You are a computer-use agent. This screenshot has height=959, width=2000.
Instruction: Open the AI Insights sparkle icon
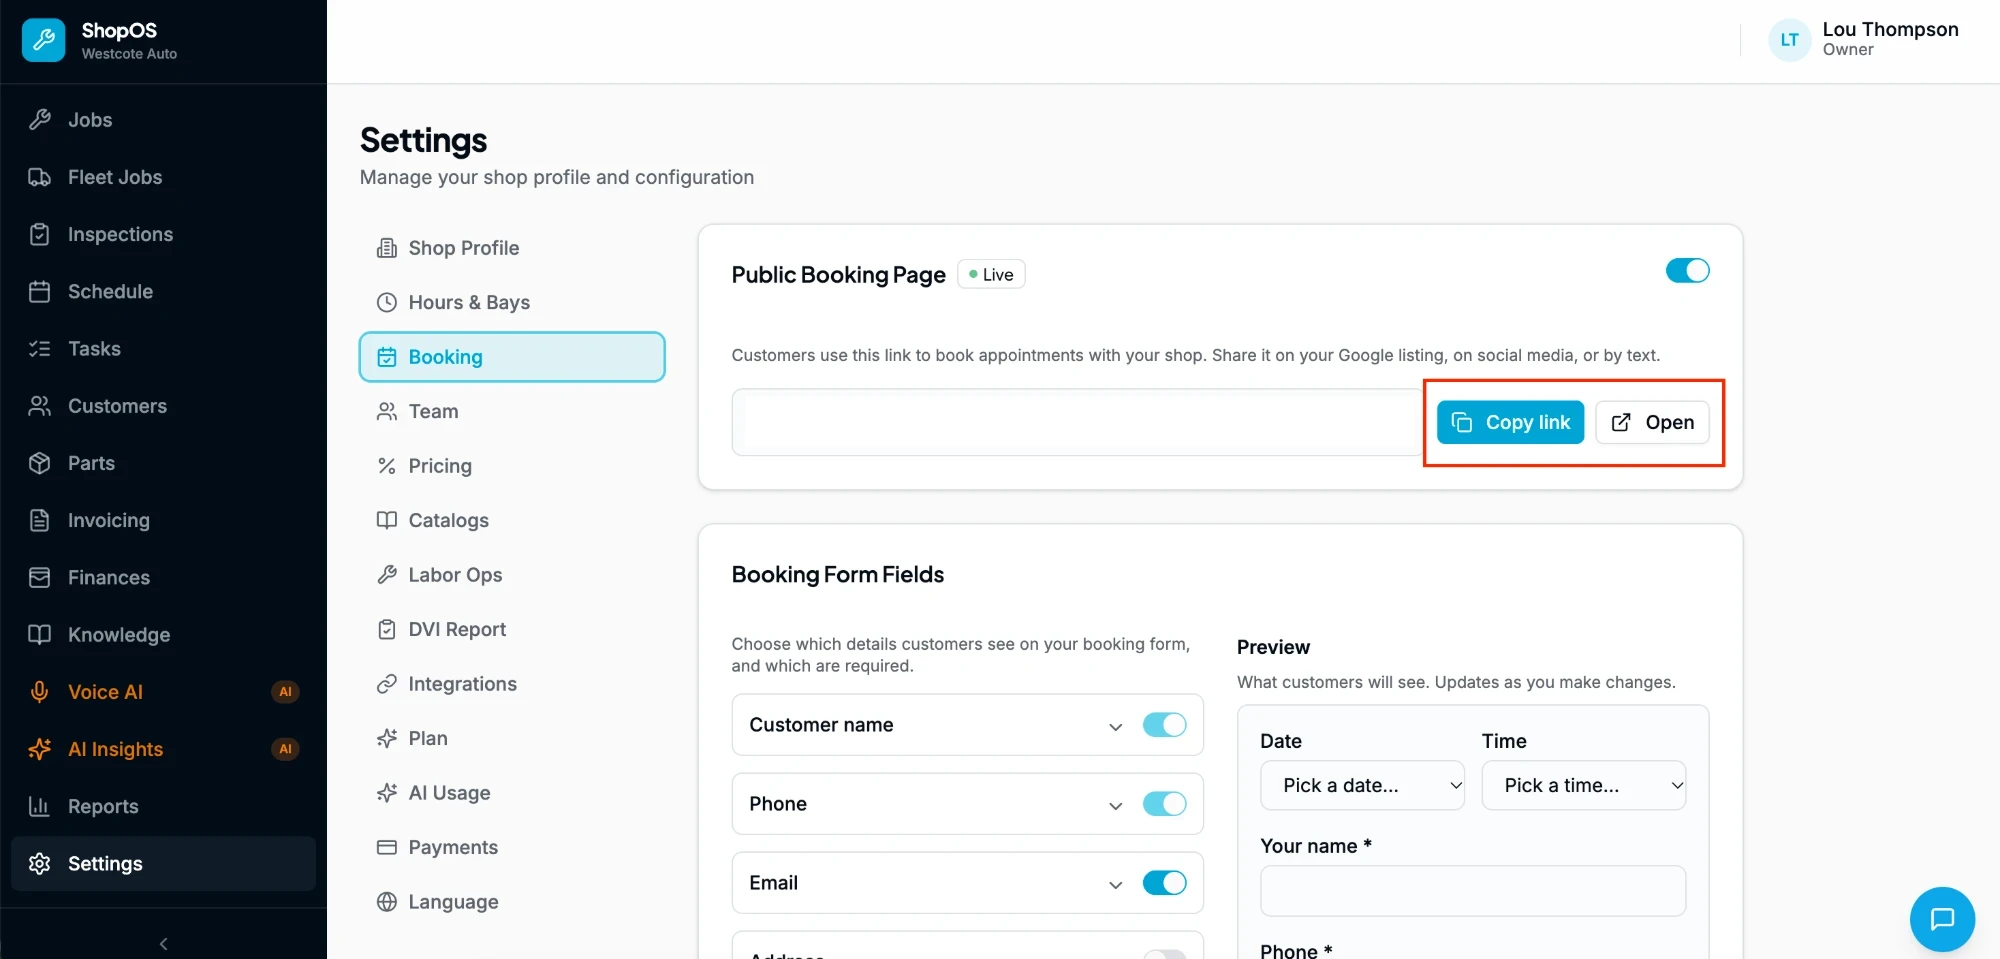coord(40,749)
